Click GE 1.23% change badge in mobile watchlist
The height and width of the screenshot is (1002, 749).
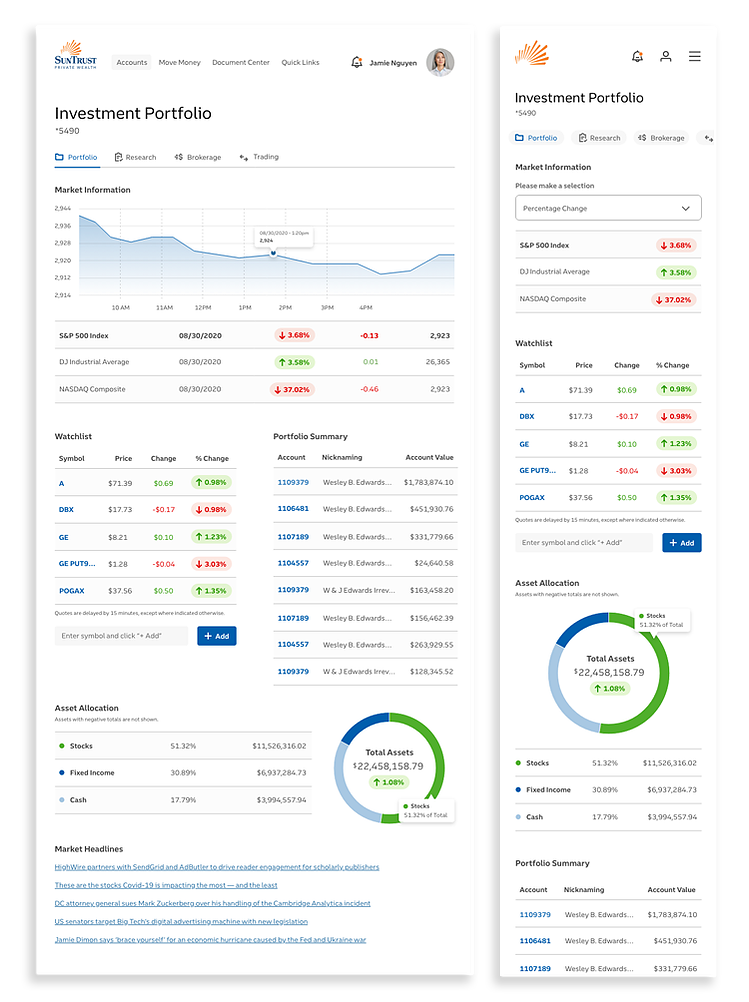tap(676, 443)
